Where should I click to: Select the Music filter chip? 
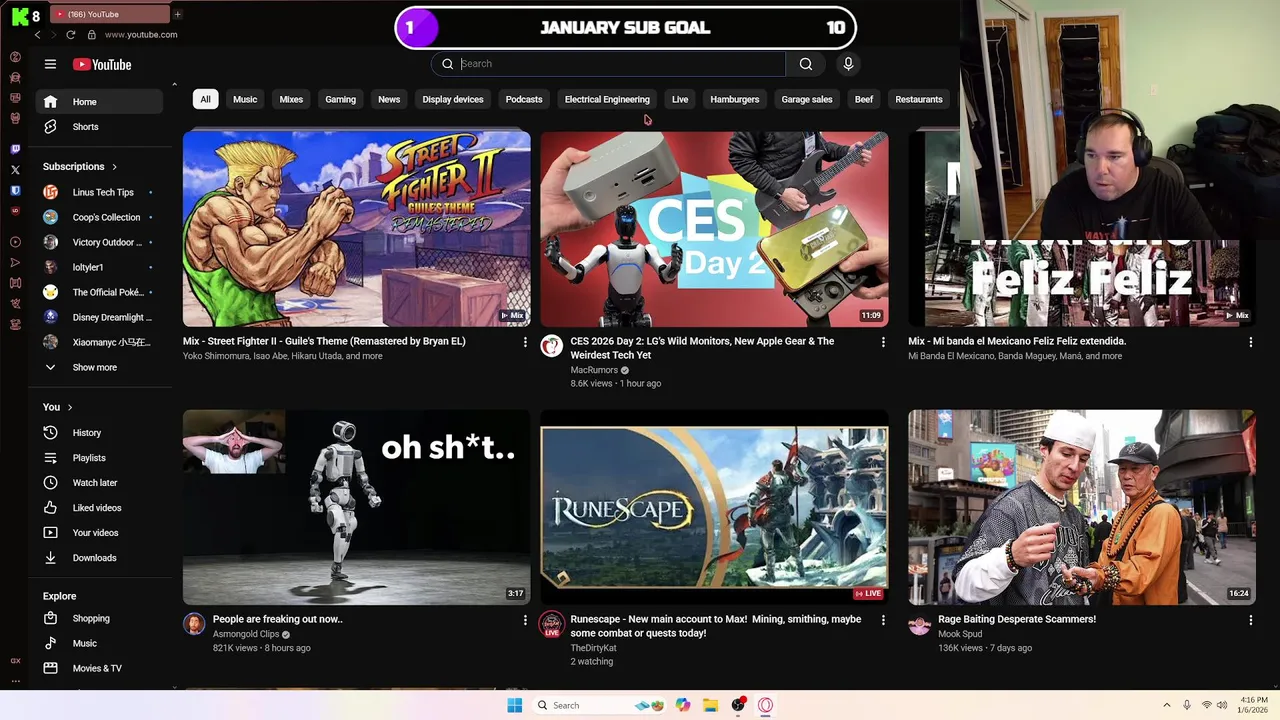[245, 99]
